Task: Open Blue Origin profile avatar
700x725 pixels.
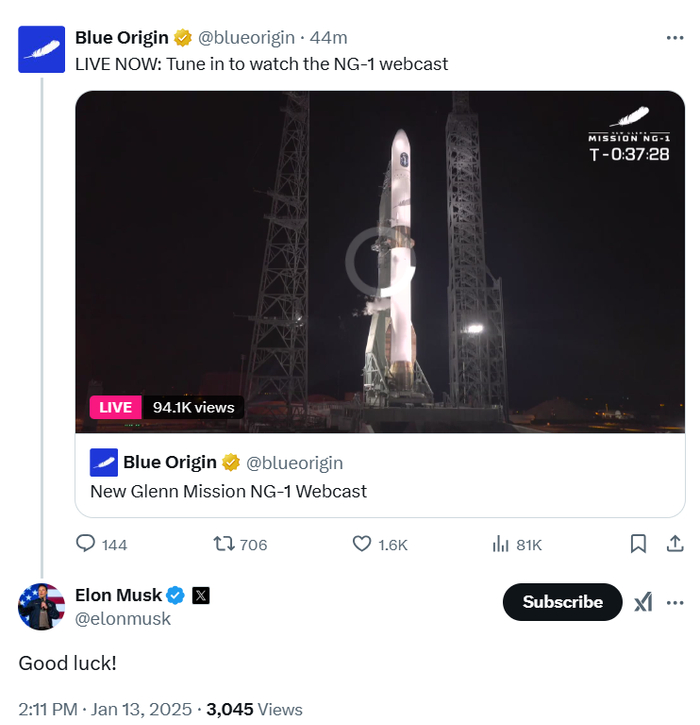Action: point(42,50)
